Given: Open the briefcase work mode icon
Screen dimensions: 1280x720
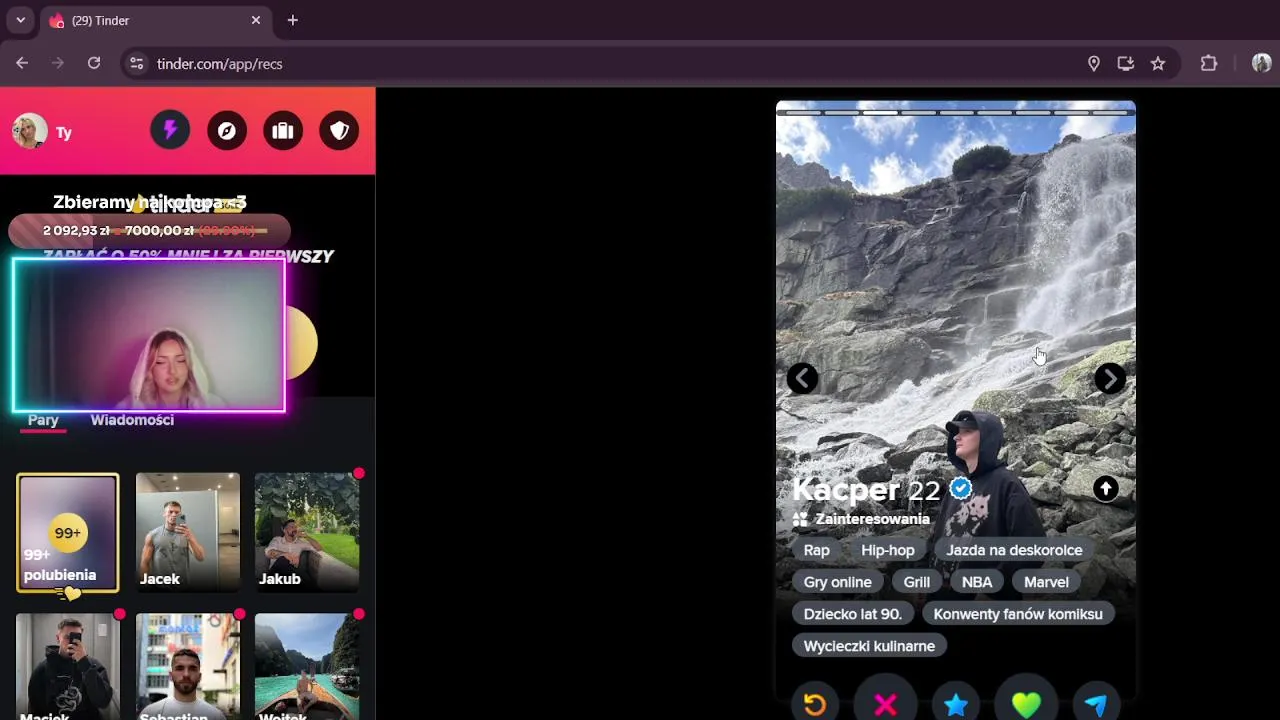Looking at the screenshot, I should (x=283, y=131).
